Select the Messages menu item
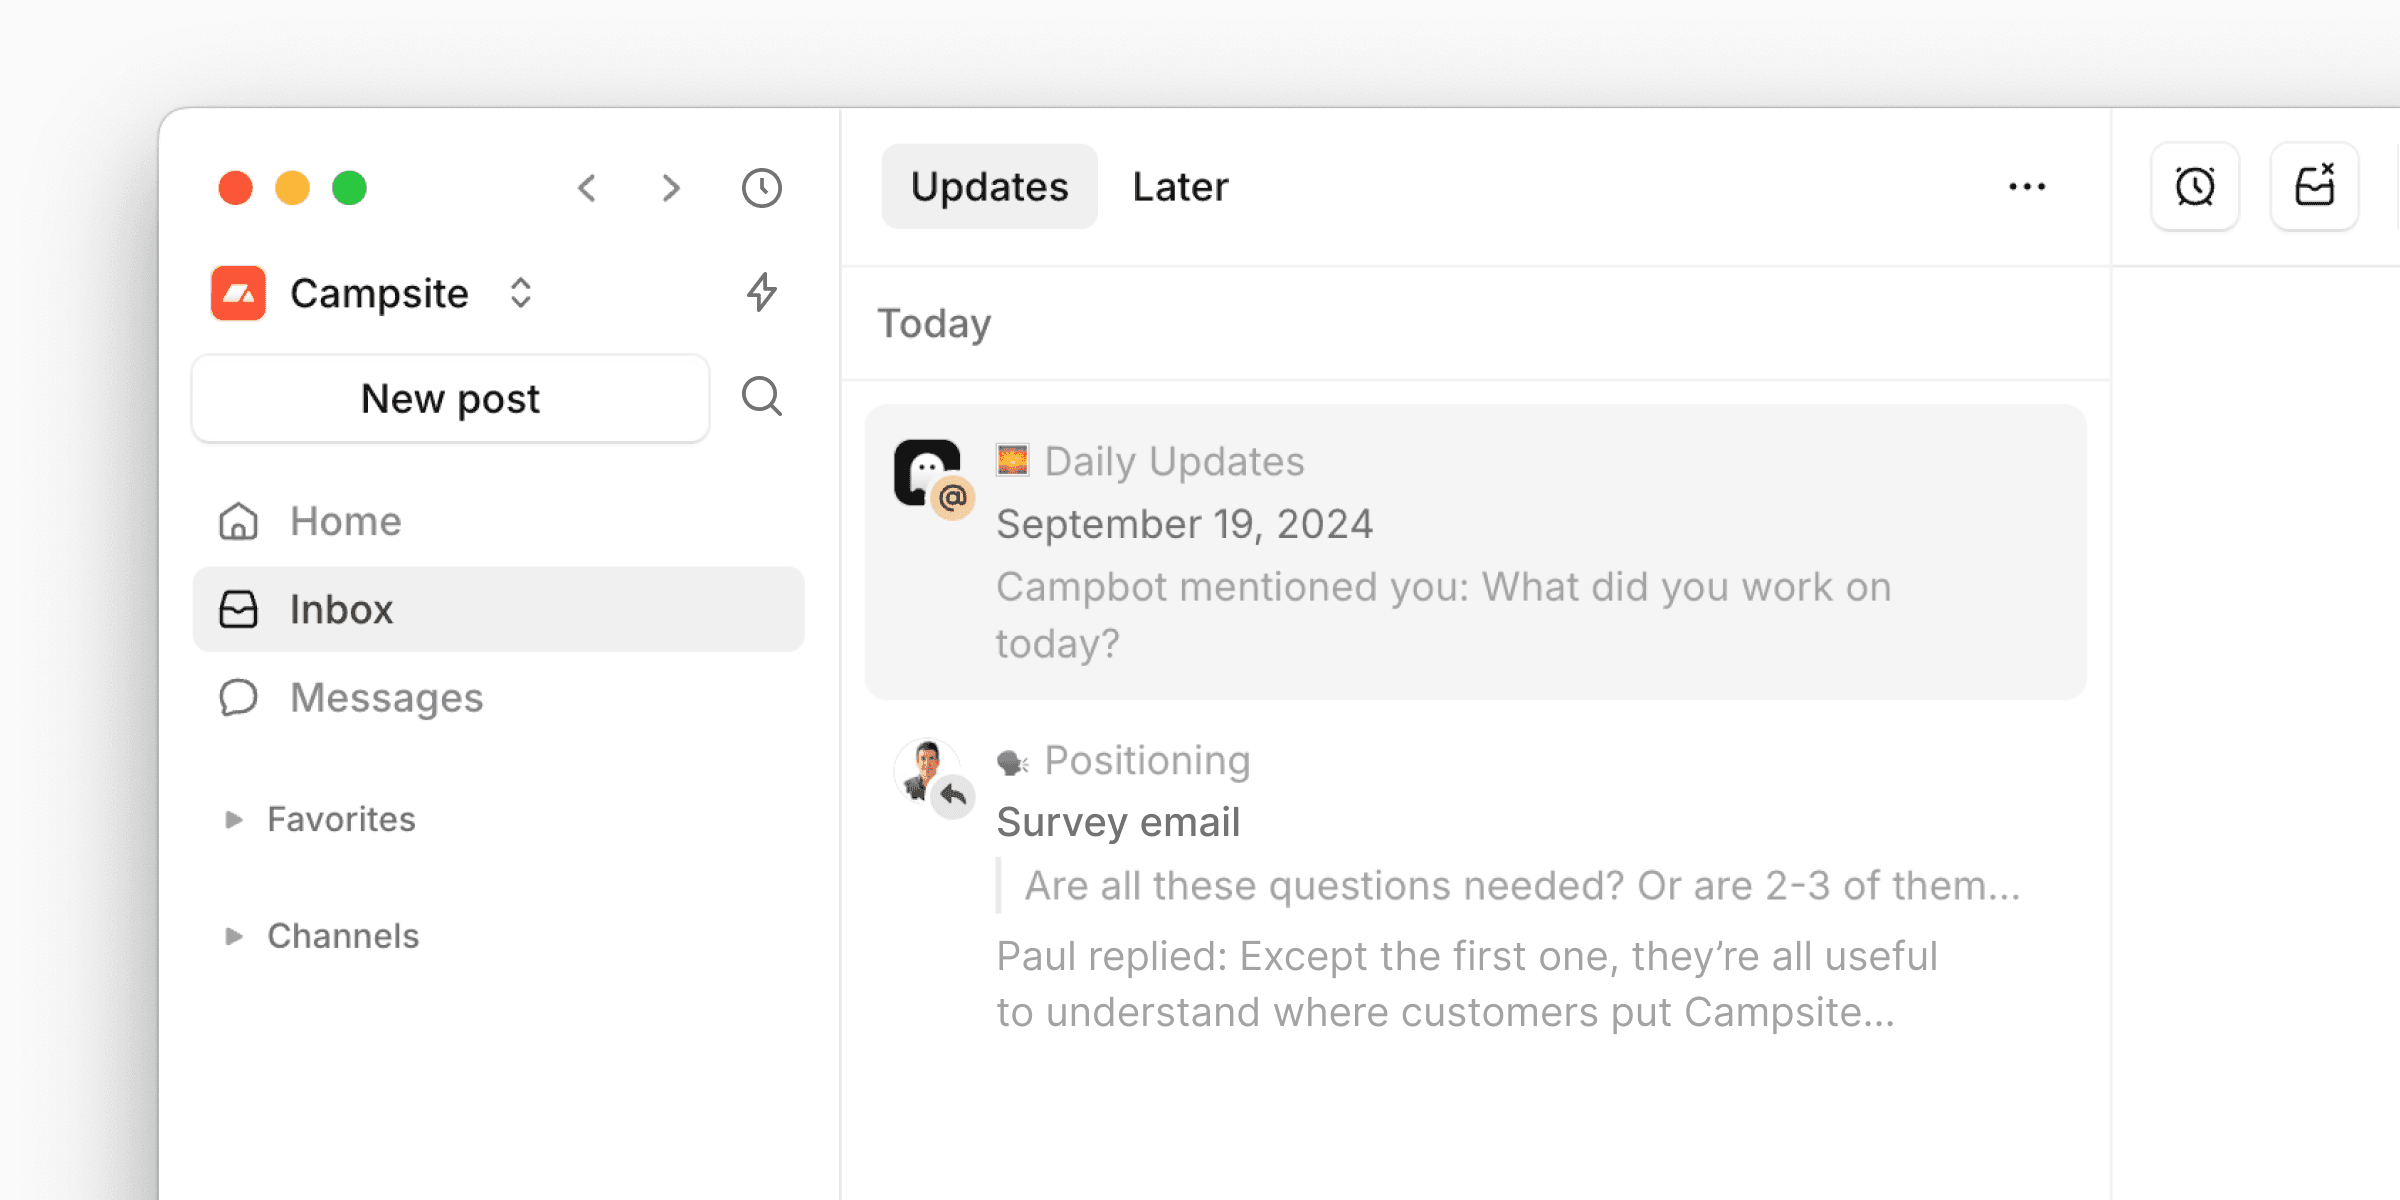The height and width of the screenshot is (1200, 2400). coord(386,696)
